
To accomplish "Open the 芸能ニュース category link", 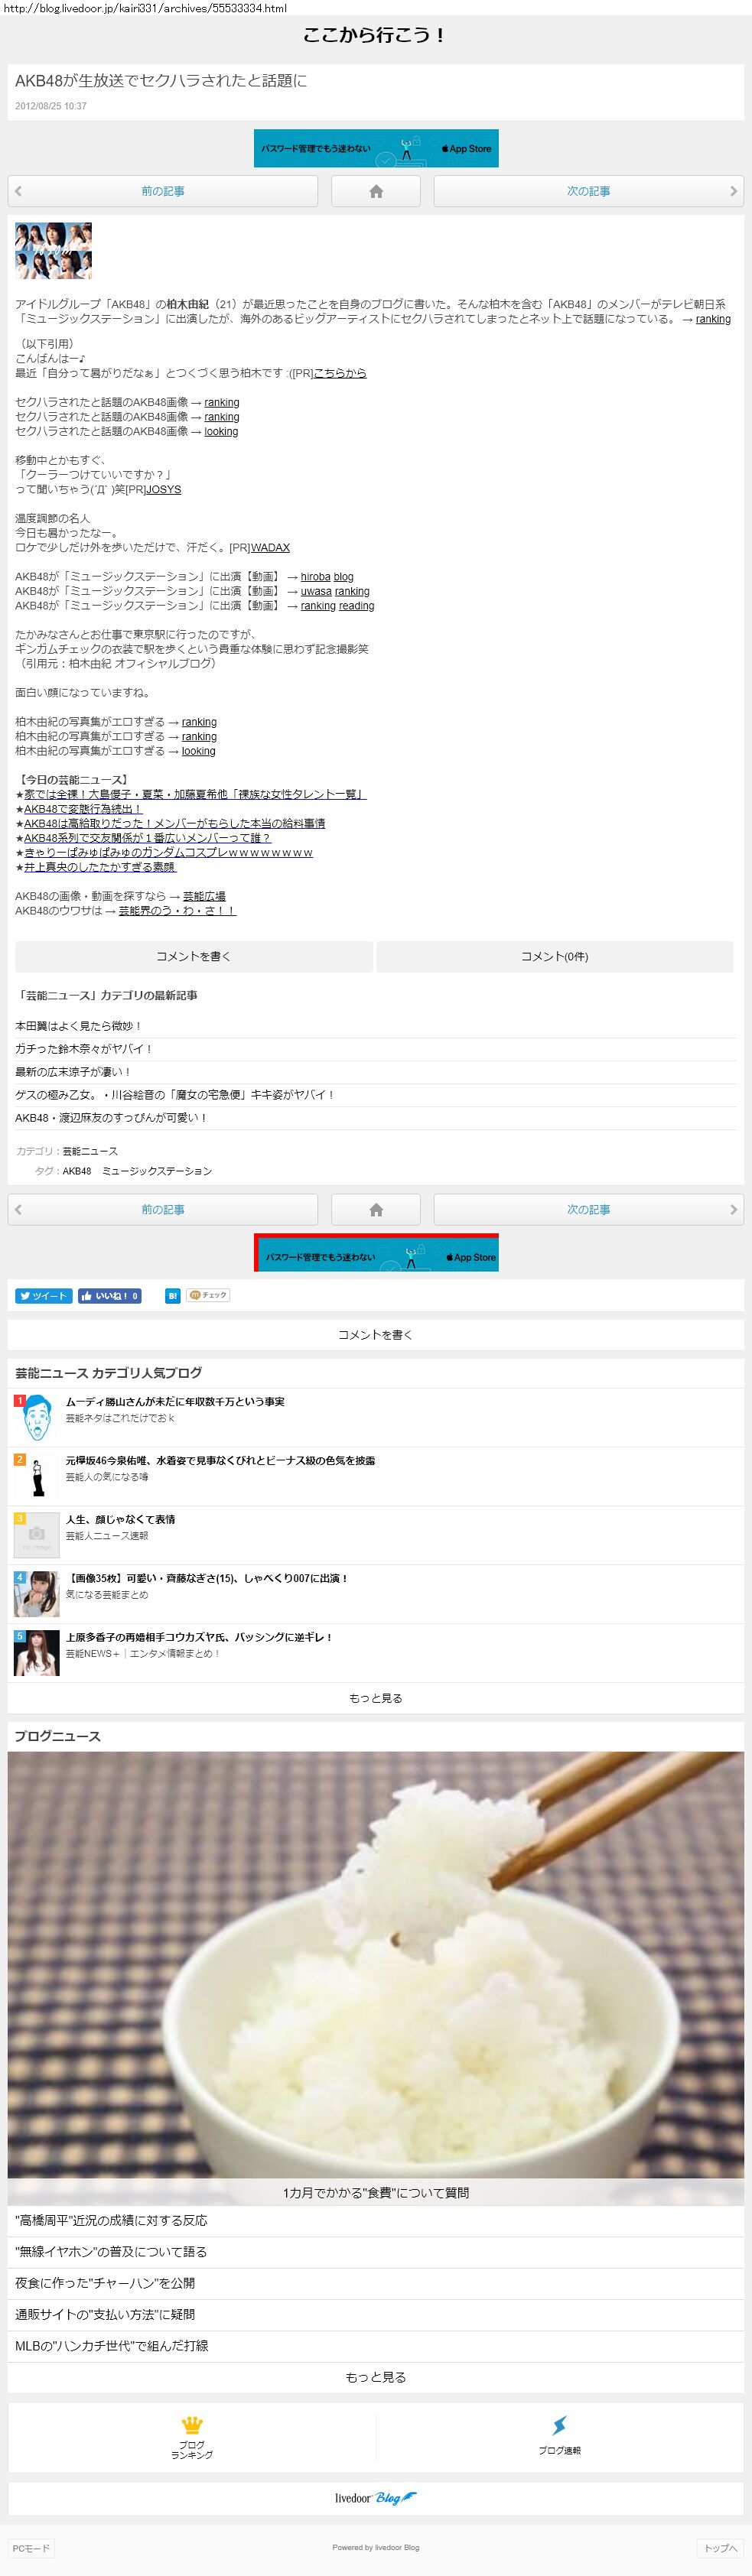I will tap(90, 1151).
